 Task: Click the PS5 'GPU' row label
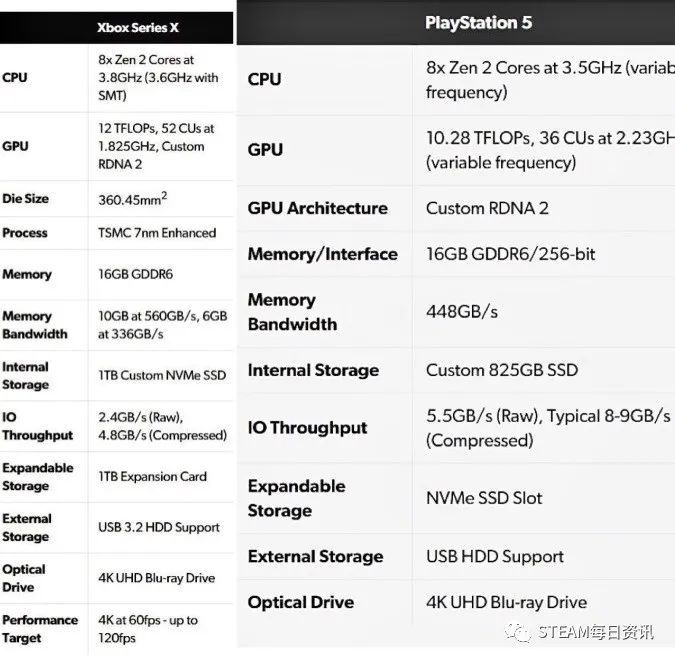click(265, 150)
